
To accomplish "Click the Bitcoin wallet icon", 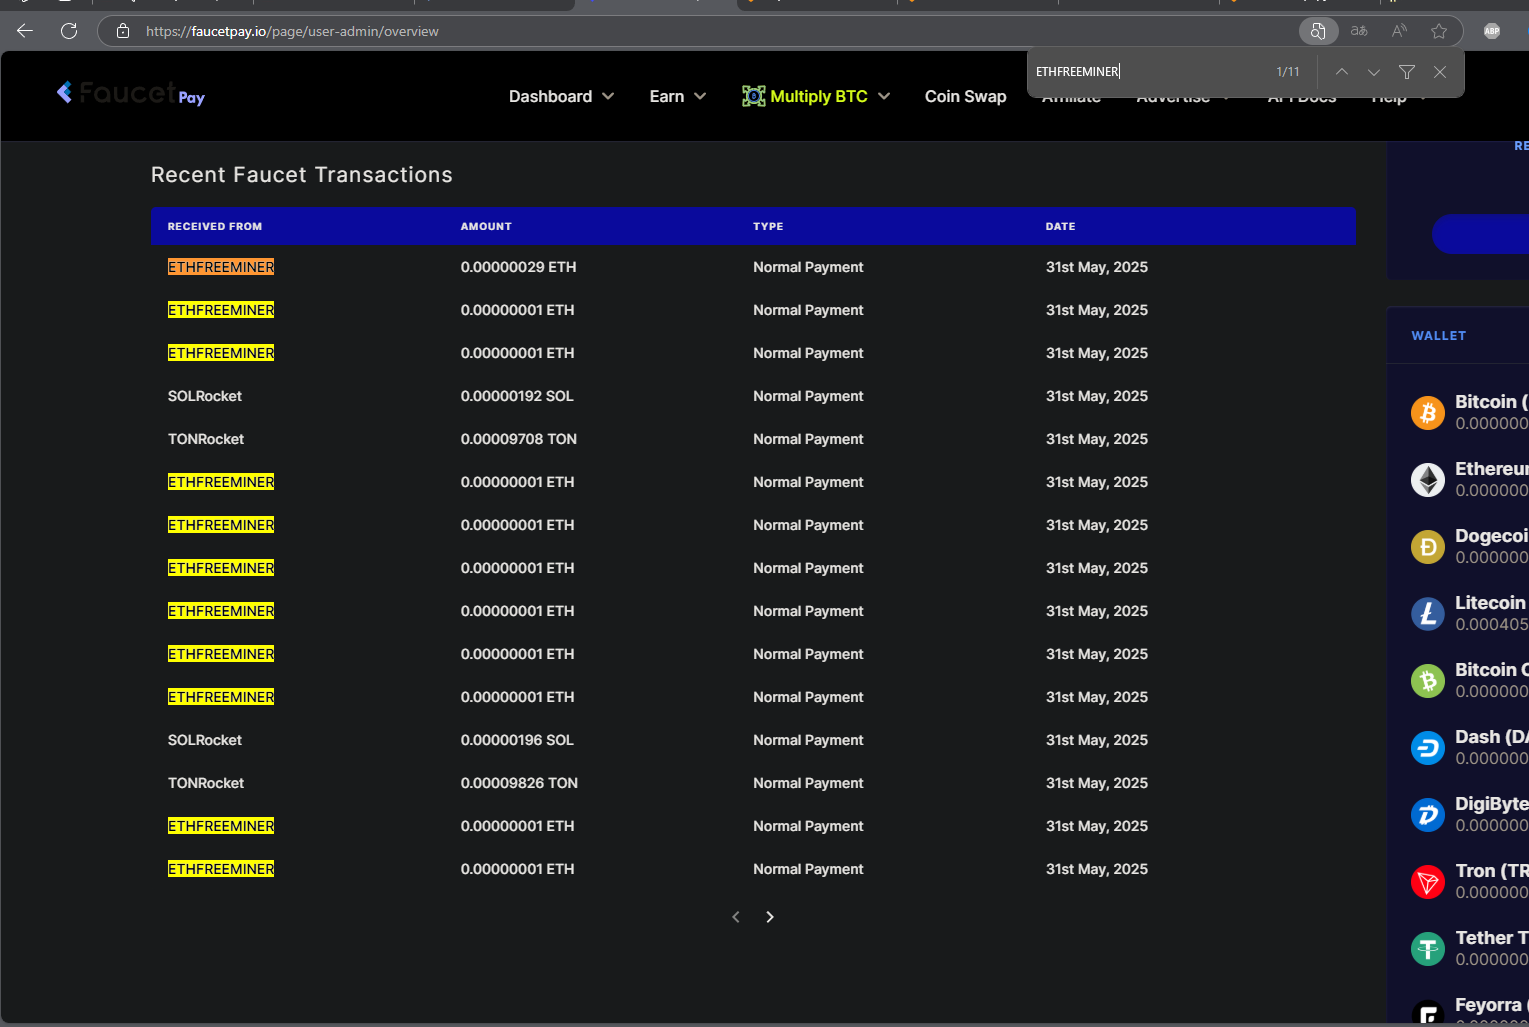I will tap(1428, 412).
